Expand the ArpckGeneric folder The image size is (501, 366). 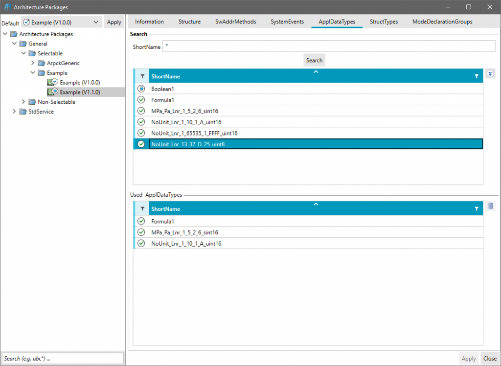tap(33, 63)
